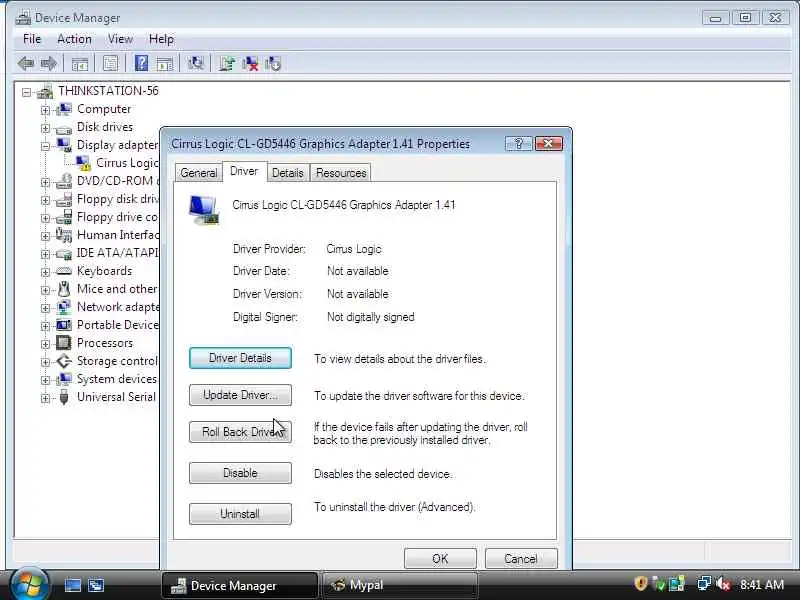
Task: Select the Driver tab
Action: (x=244, y=171)
